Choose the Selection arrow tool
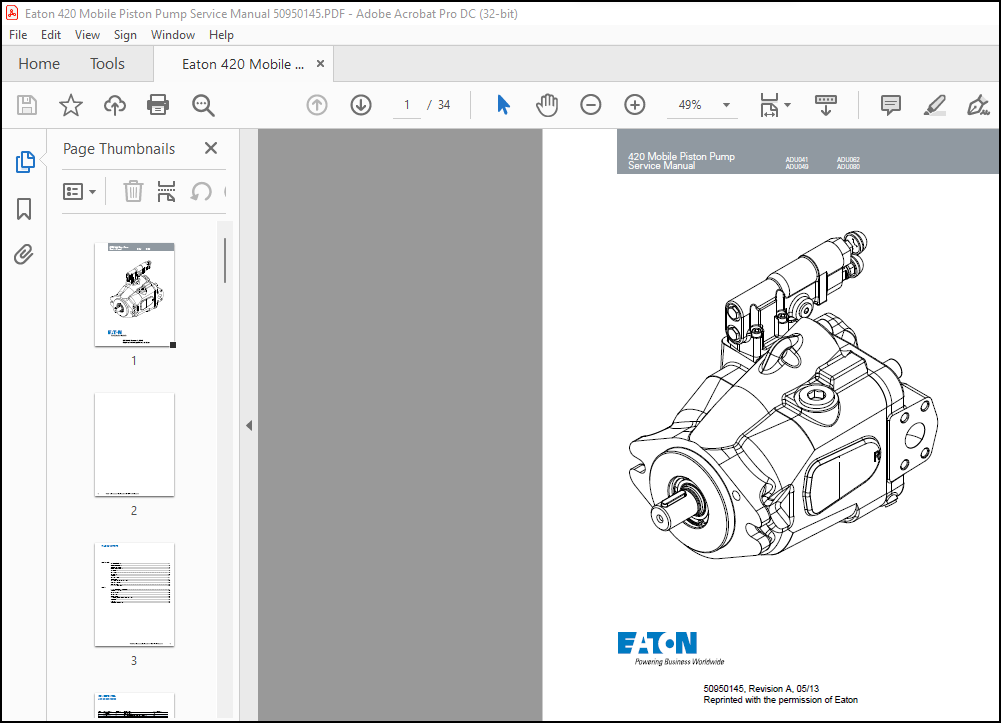 [503, 105]
